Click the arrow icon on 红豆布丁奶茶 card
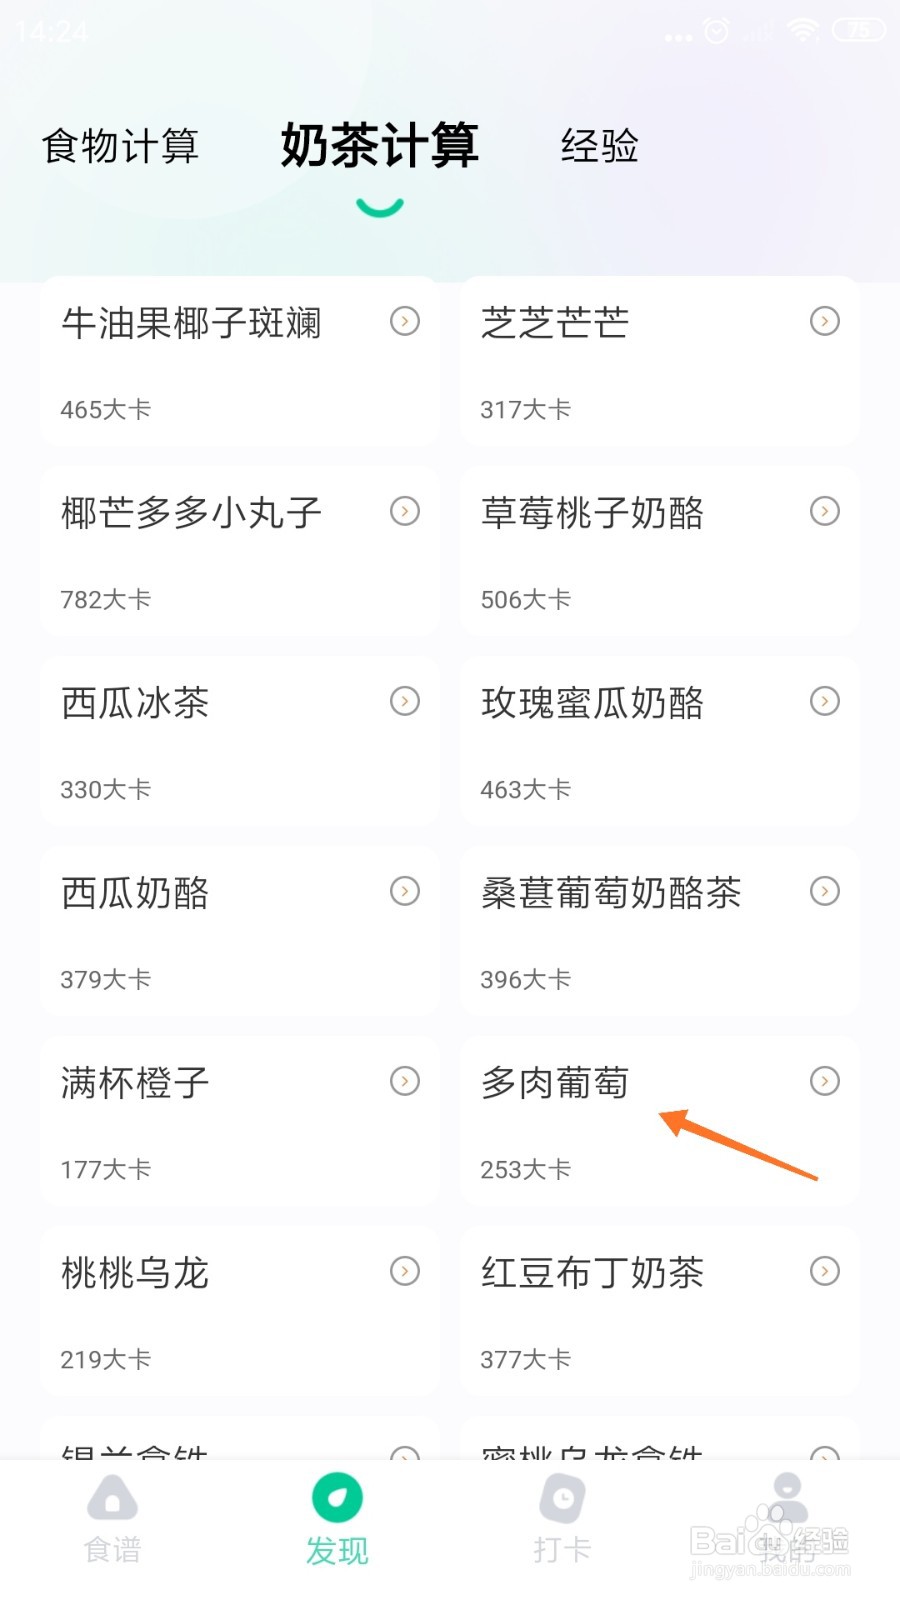Viewport: 900px width, 1600px height. click(825, 1271)
